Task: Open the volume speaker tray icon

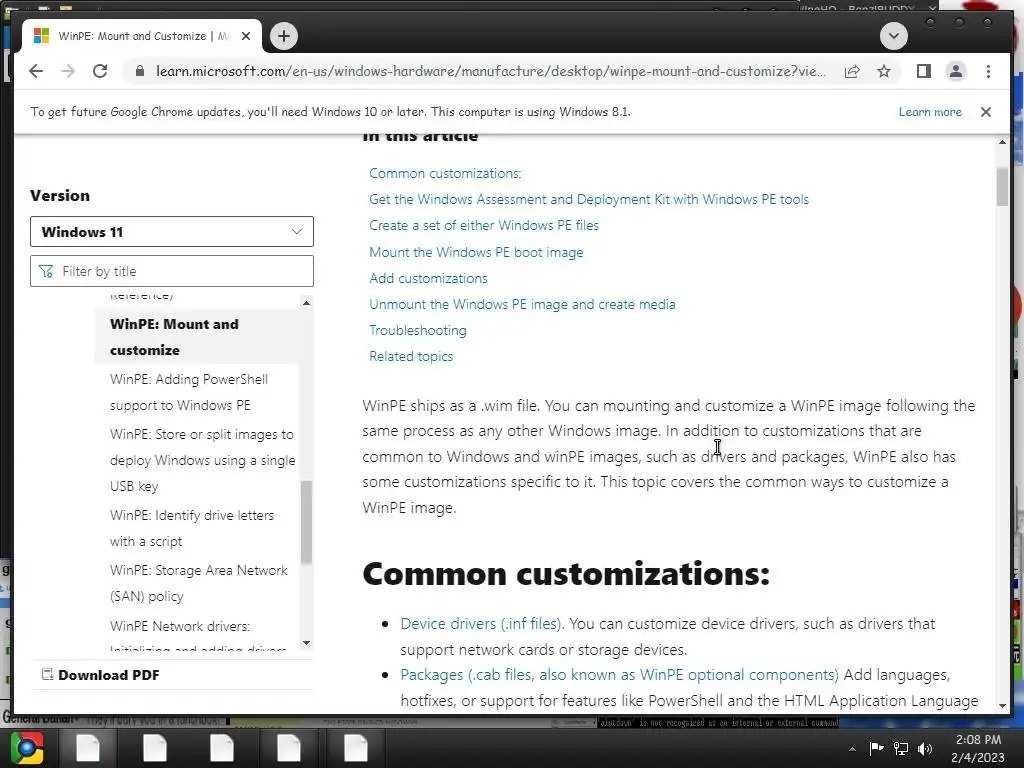Action: point(925,748)
